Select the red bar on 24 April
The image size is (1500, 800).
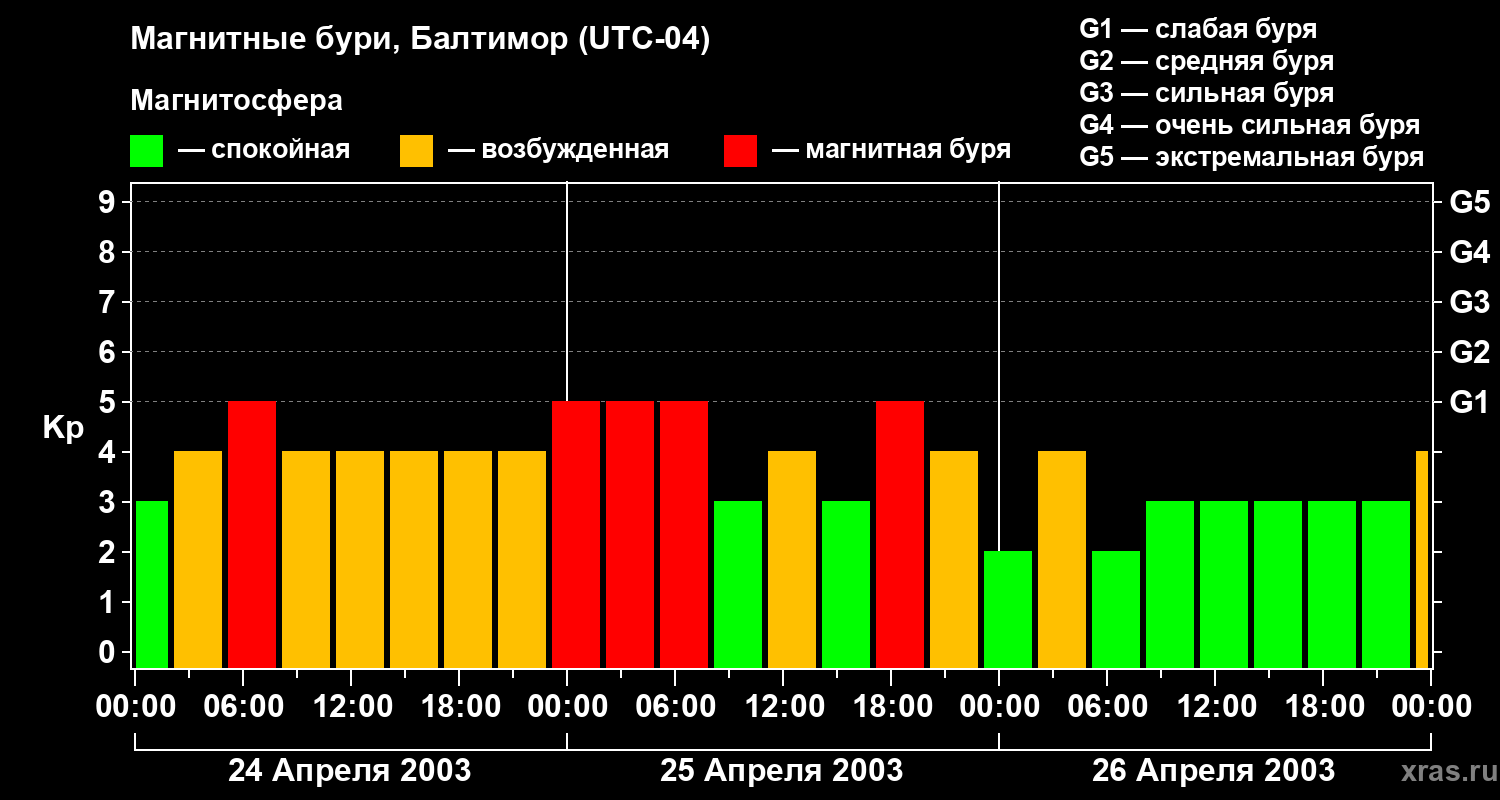252,535
